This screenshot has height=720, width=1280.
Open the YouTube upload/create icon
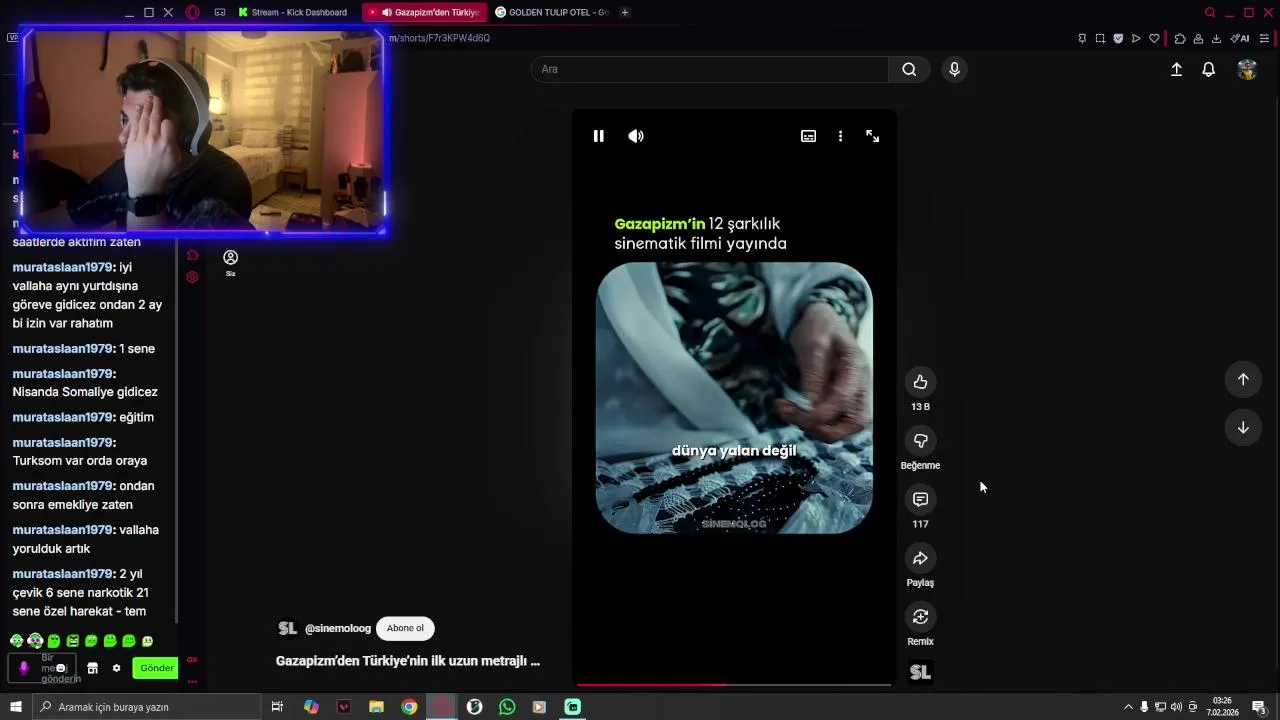(x=1176, y=69)
